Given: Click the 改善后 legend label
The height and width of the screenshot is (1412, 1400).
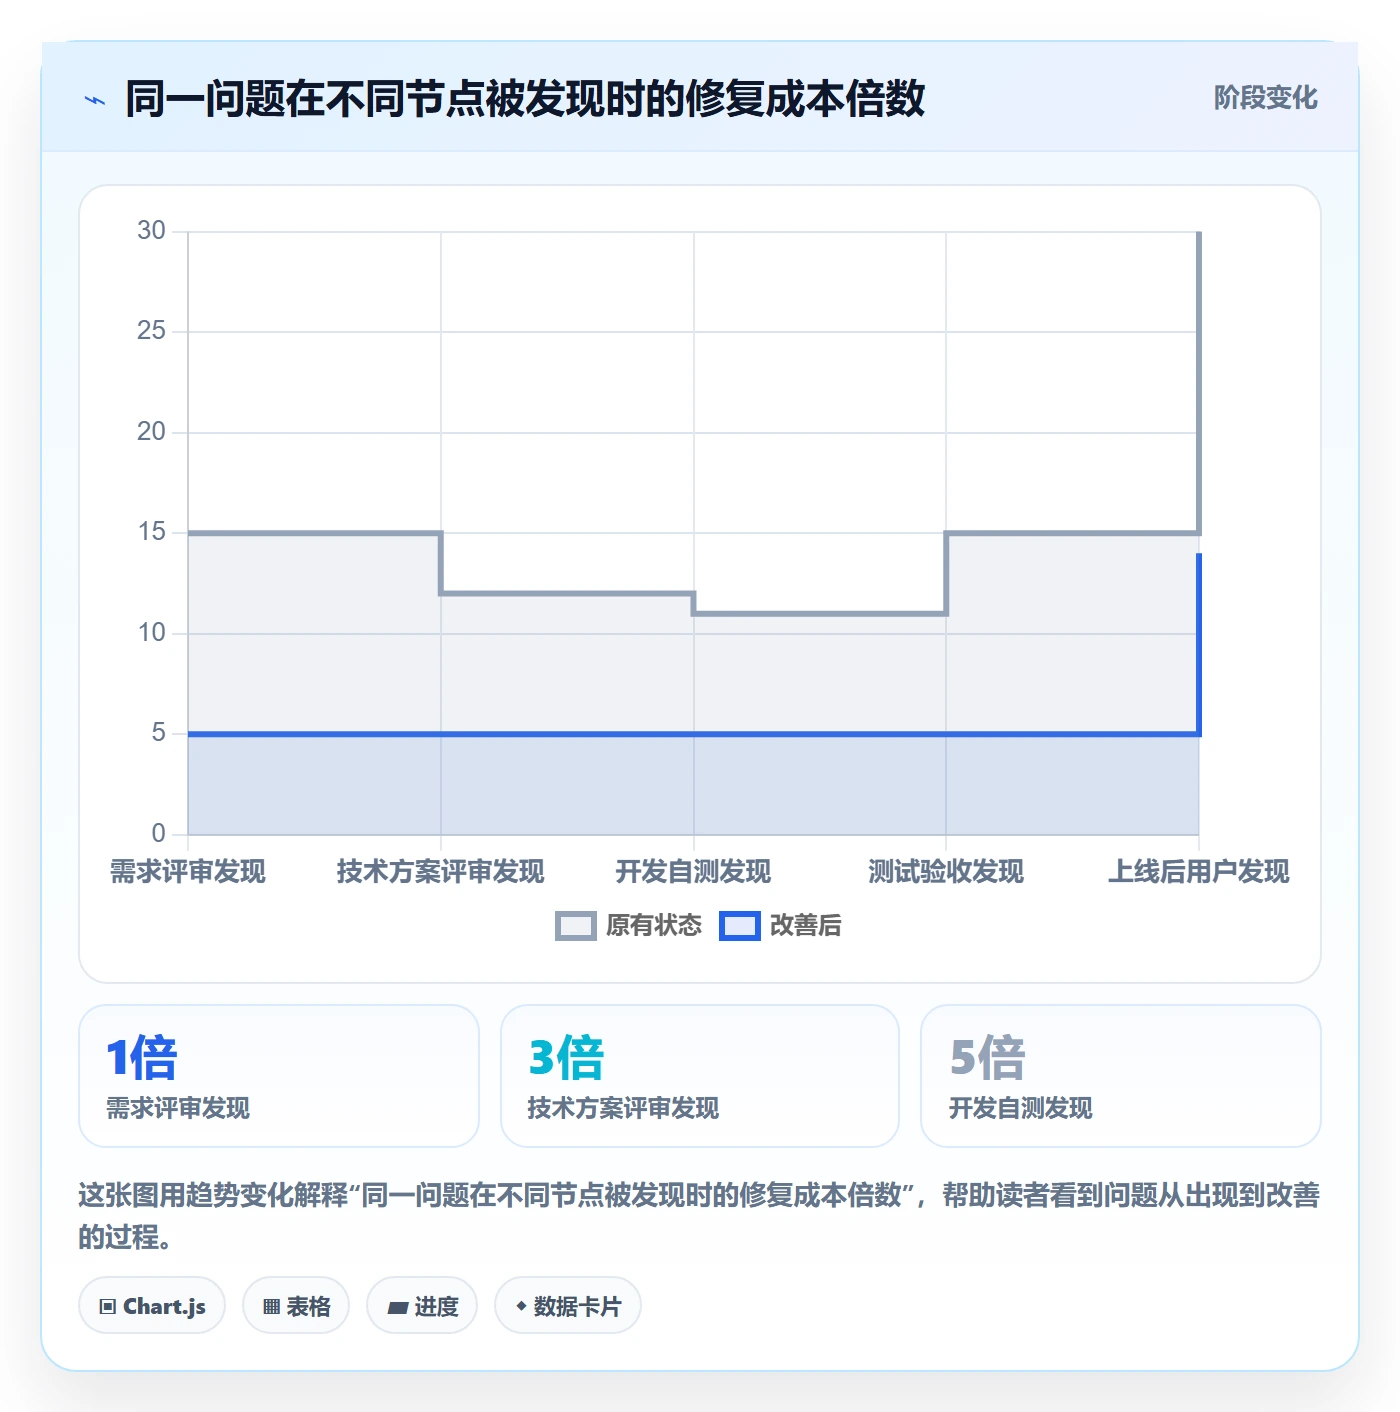Looking at the screenshot, I should 806,926.
